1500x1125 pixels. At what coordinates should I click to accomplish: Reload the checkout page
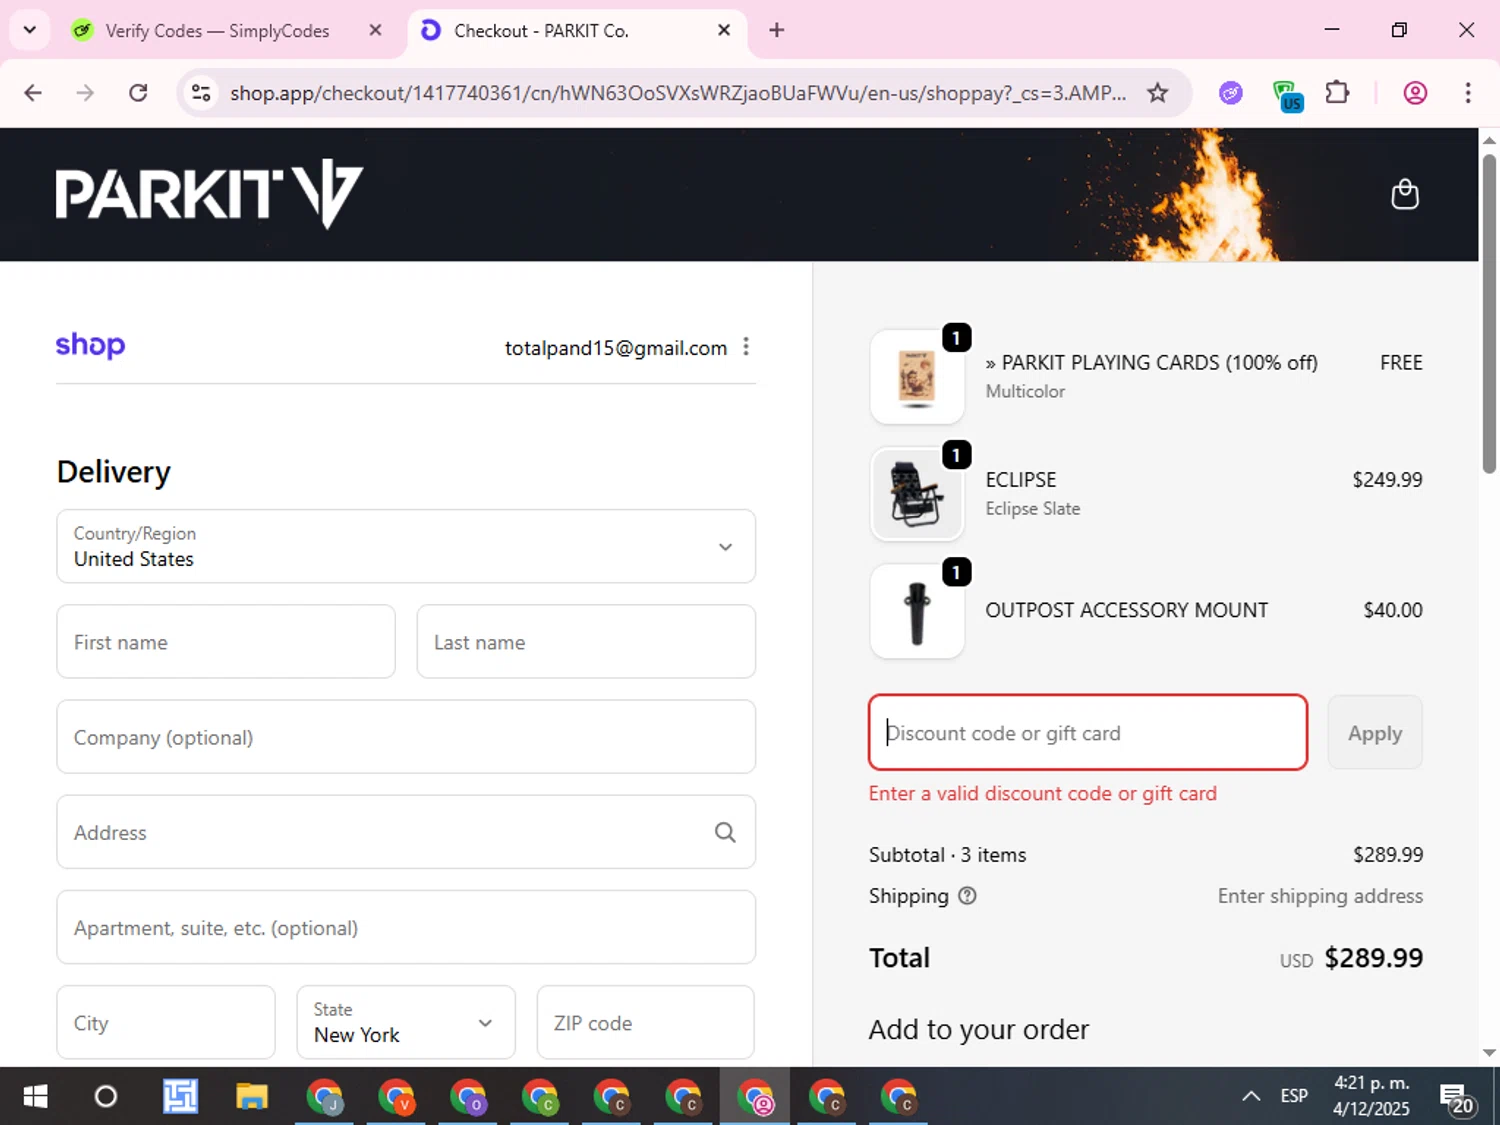point(138,93)
